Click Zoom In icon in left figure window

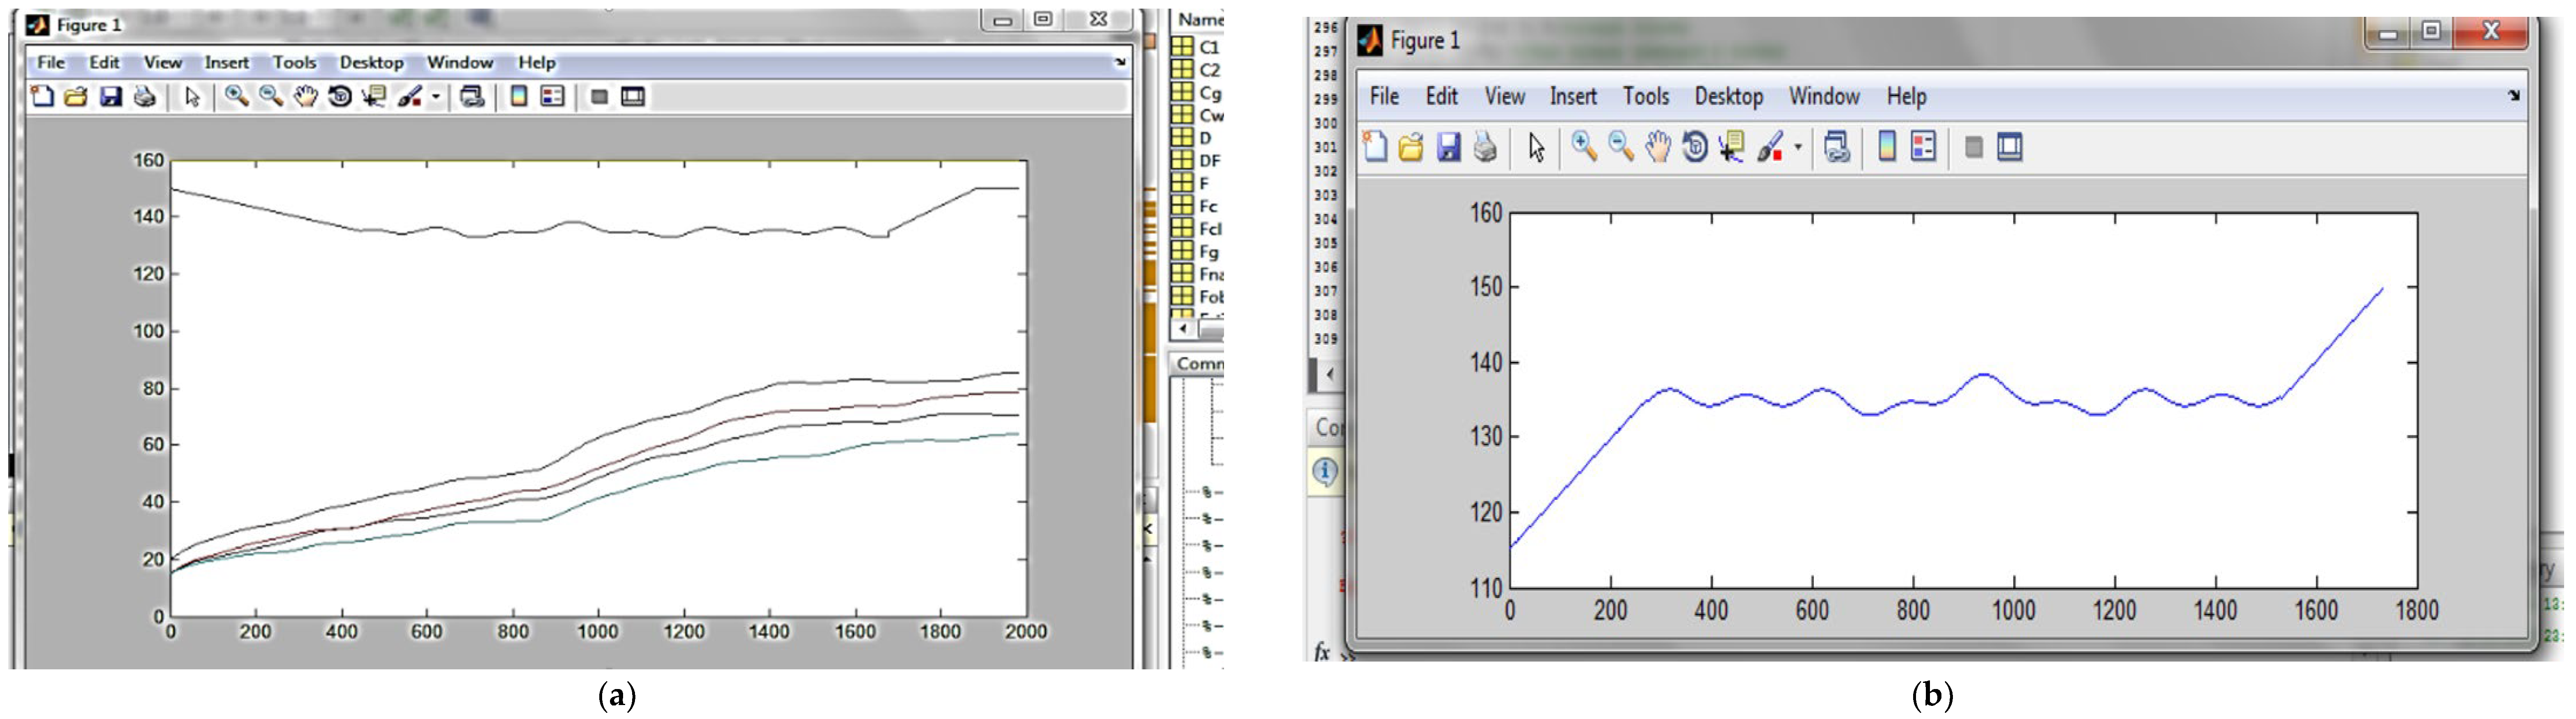pyautogui.click(x=236, y=97)
